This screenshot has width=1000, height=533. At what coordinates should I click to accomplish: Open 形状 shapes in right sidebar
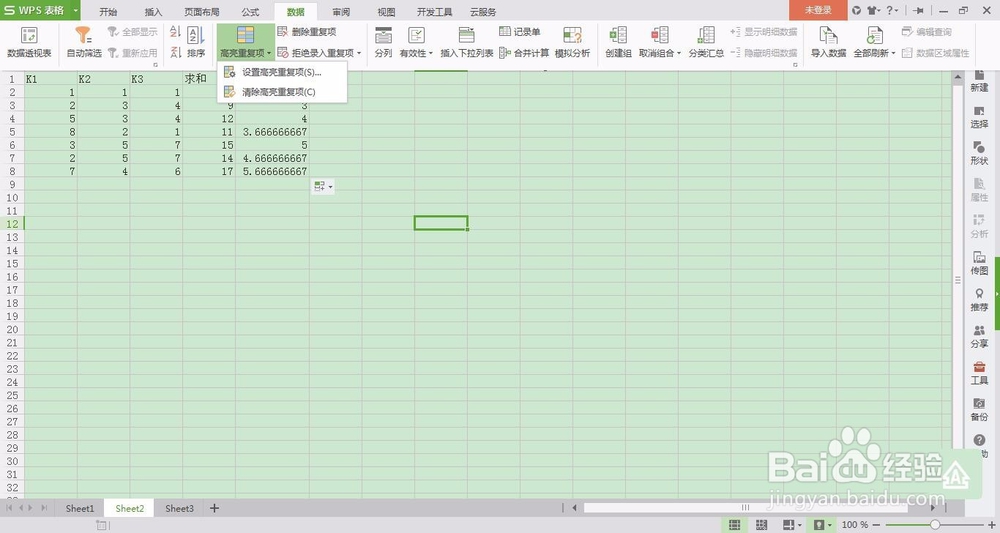coord(979,153)
